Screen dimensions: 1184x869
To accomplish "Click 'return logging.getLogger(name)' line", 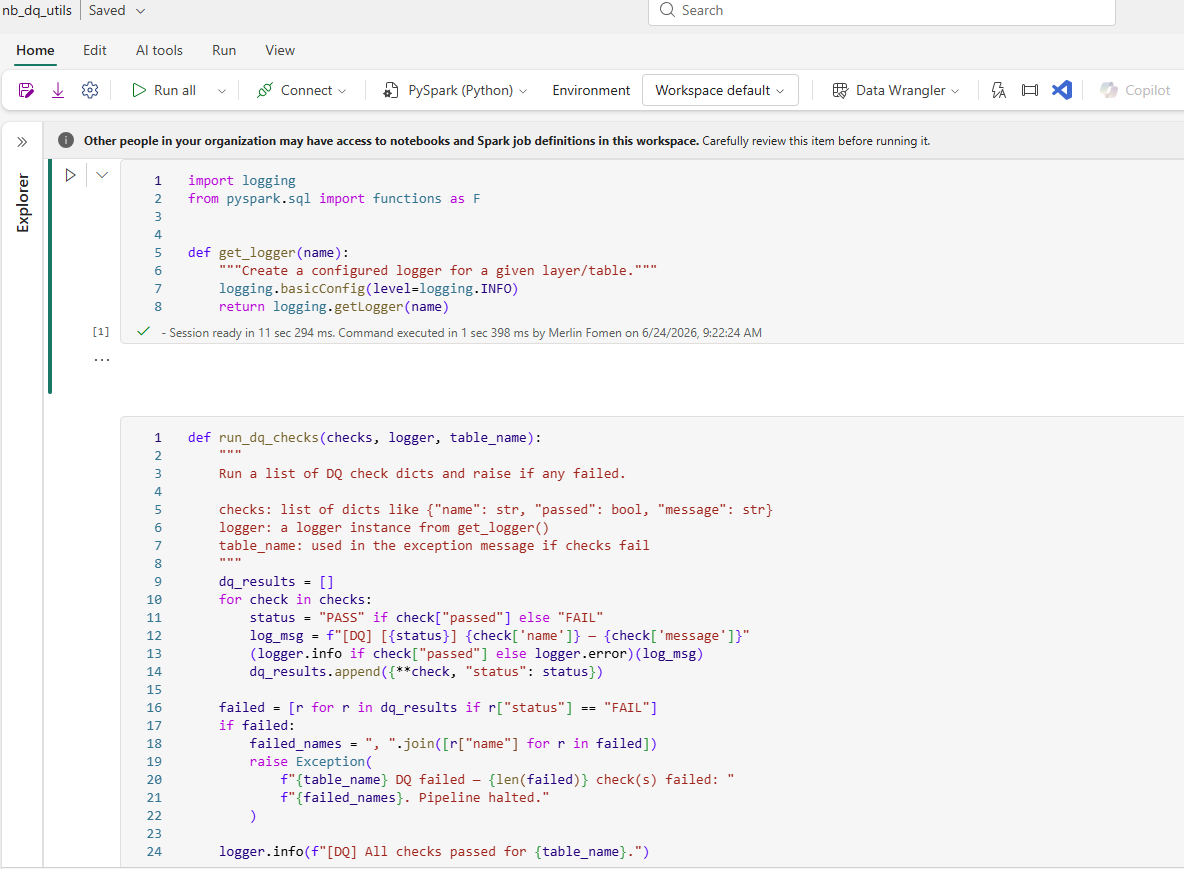I will pyautogui.click(x=334, y=307).
